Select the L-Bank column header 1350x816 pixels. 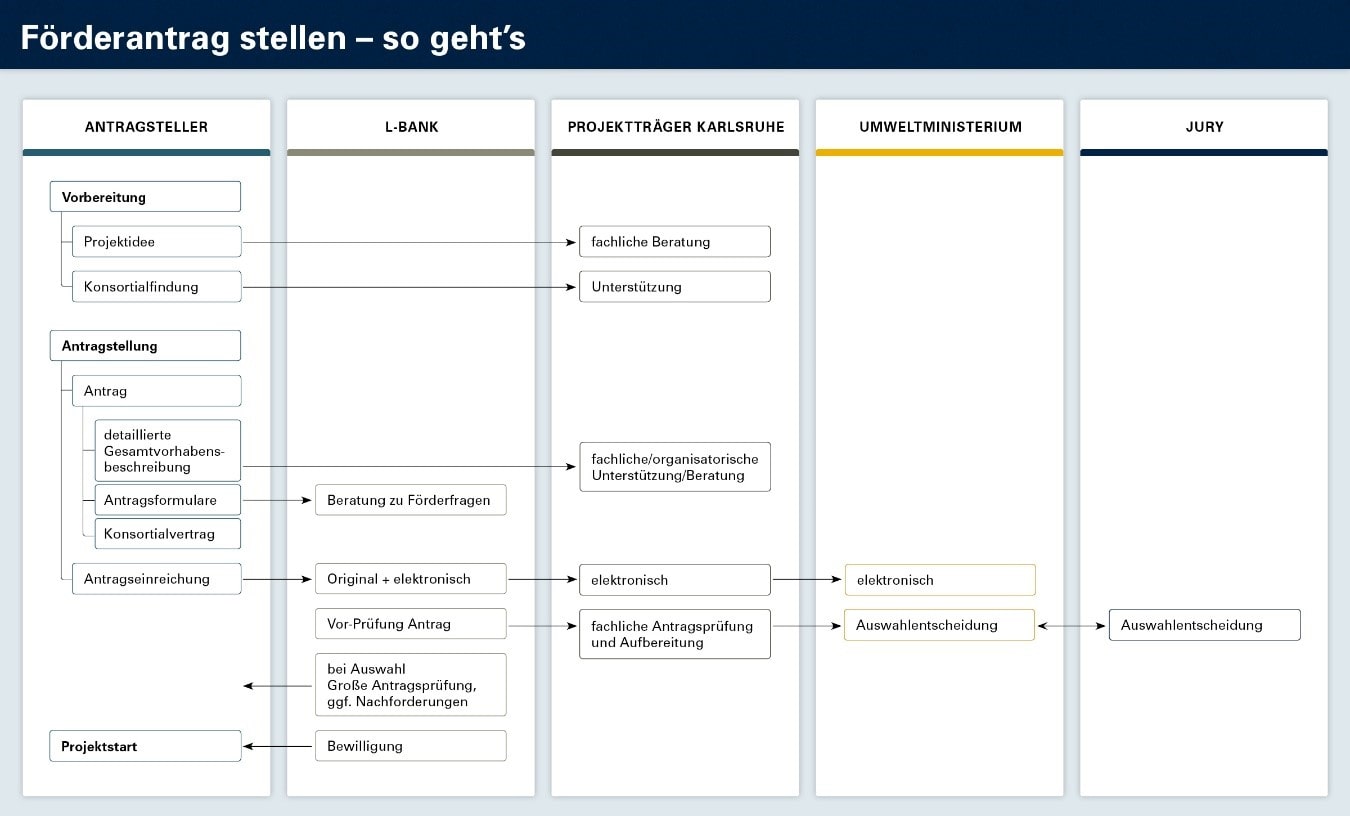coord(411,127)
